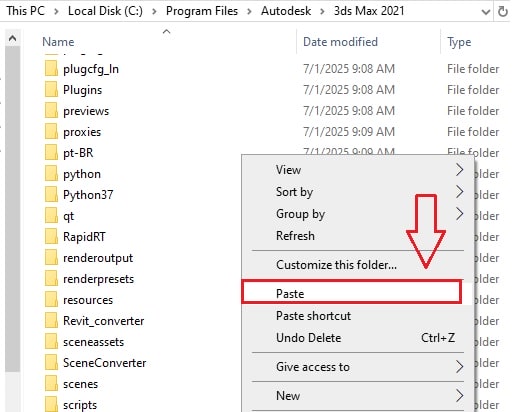Open the address bar history dropdown arrow

click(485, 12)
